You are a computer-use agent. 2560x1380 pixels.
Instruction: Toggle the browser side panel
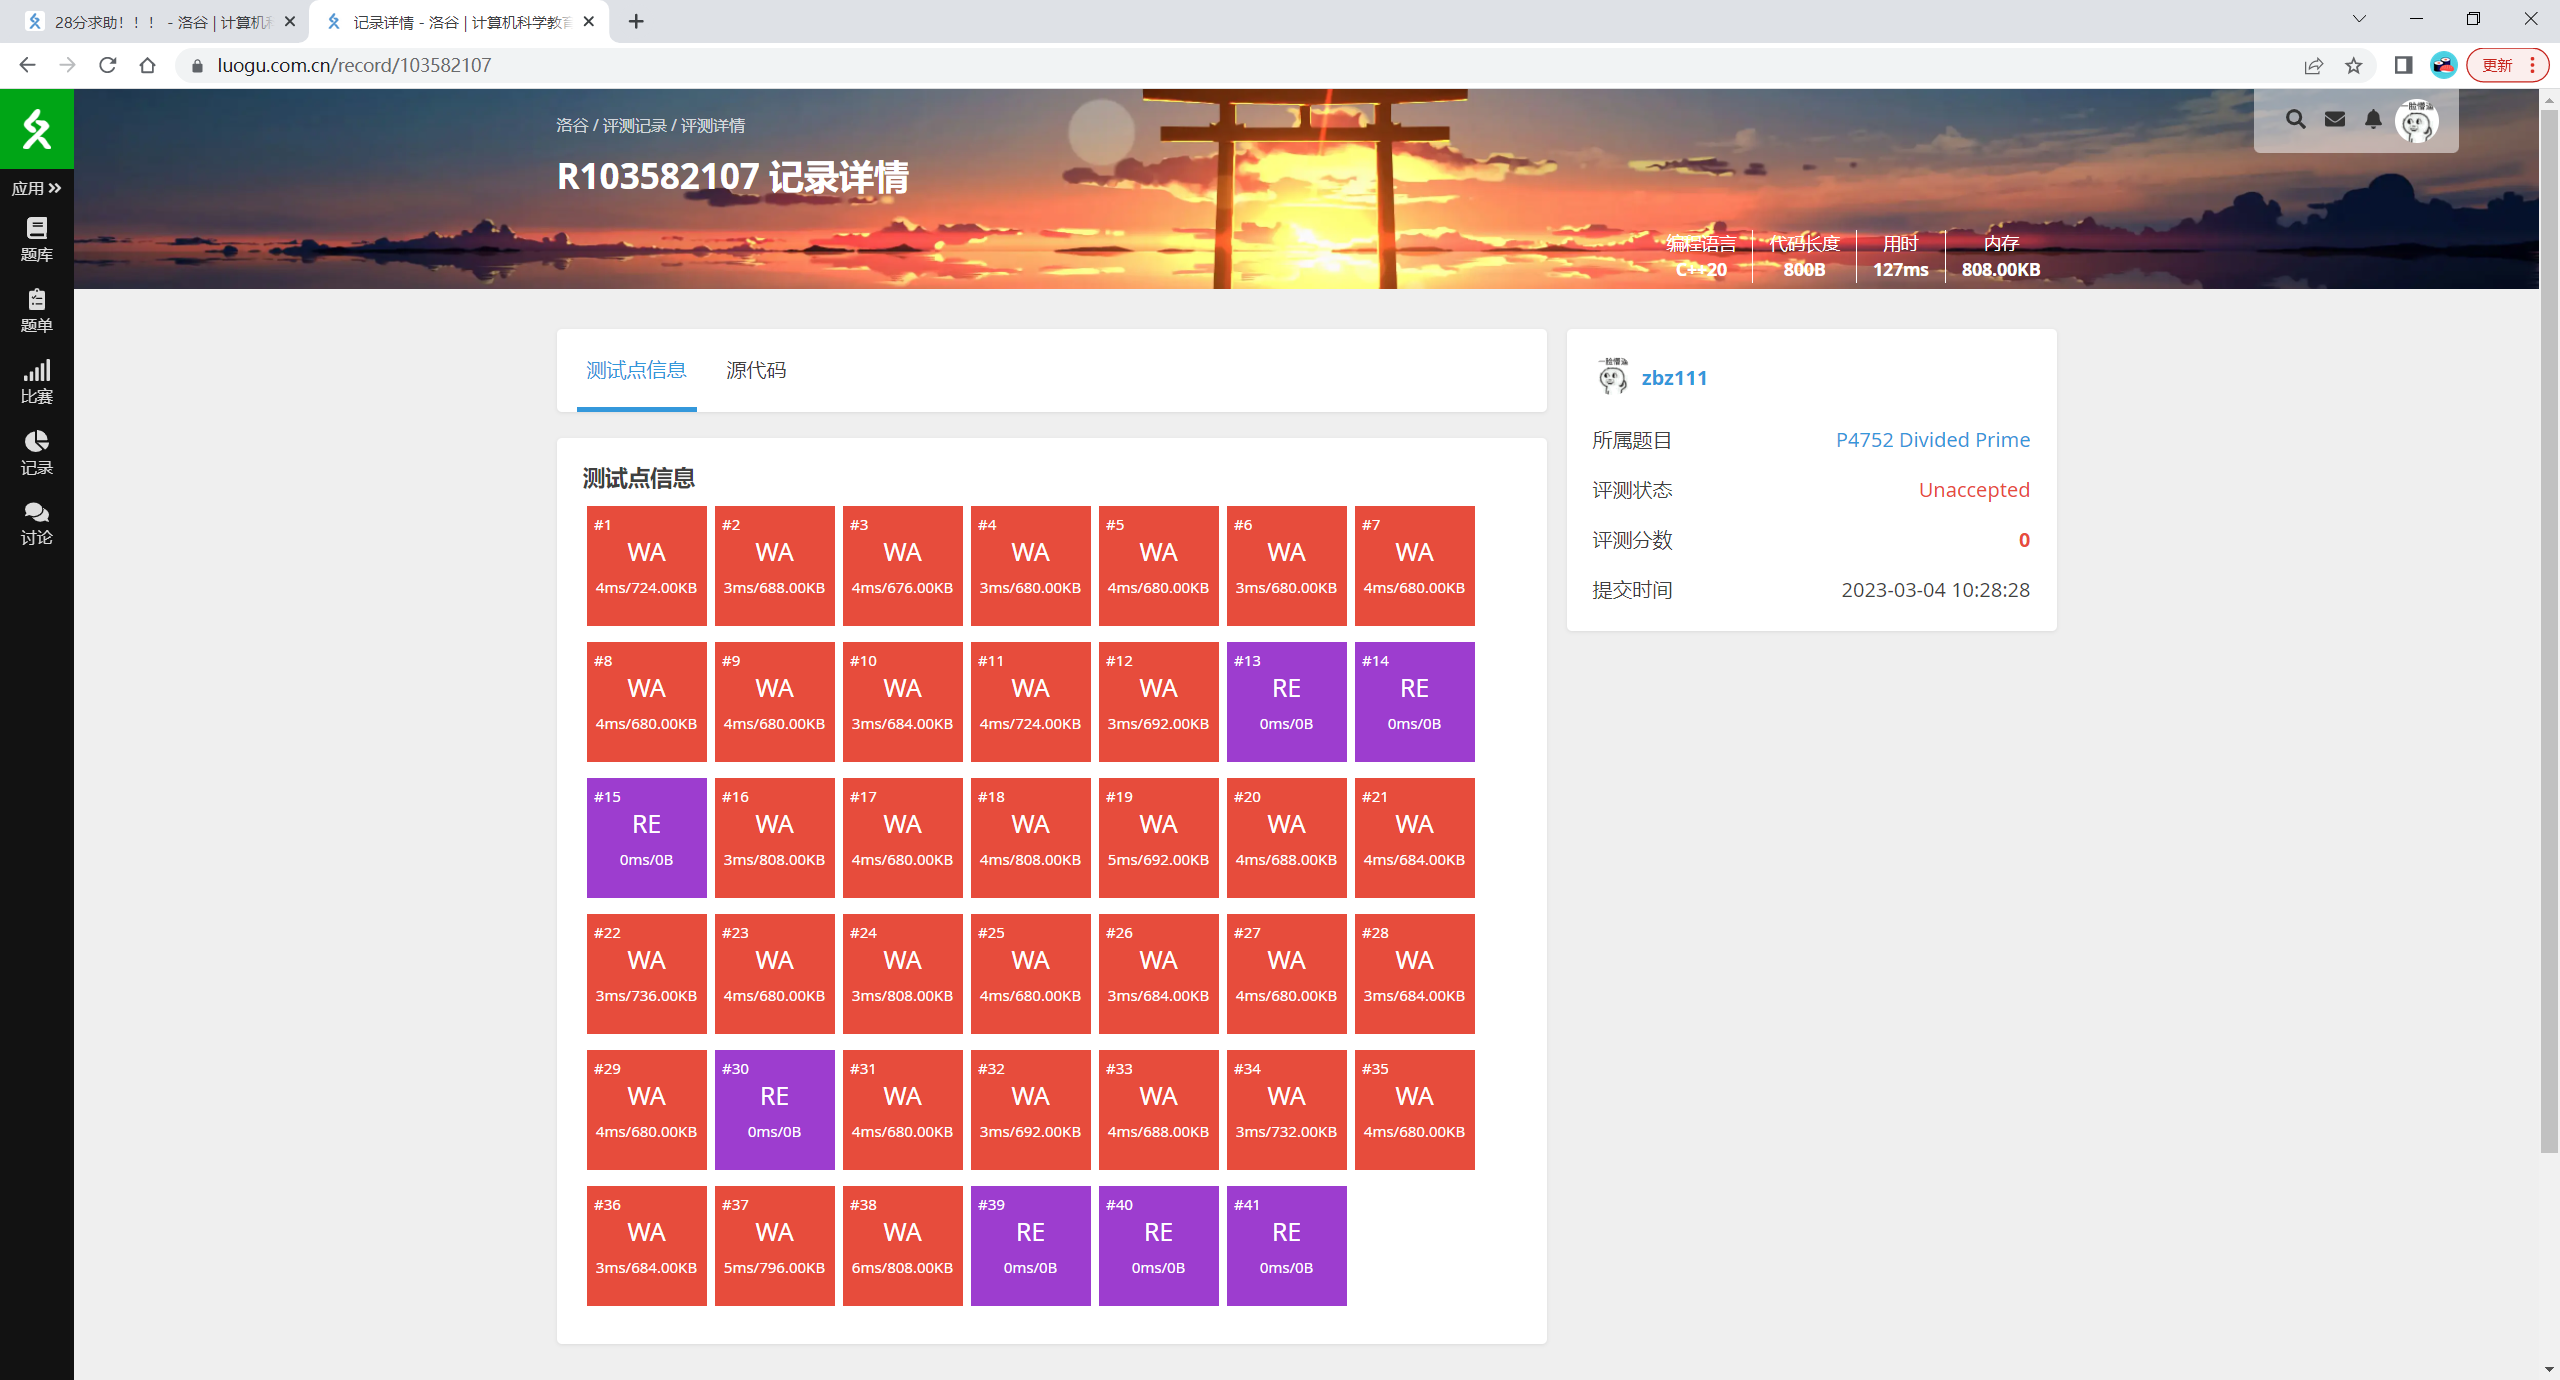click(x=2403, y=65)
